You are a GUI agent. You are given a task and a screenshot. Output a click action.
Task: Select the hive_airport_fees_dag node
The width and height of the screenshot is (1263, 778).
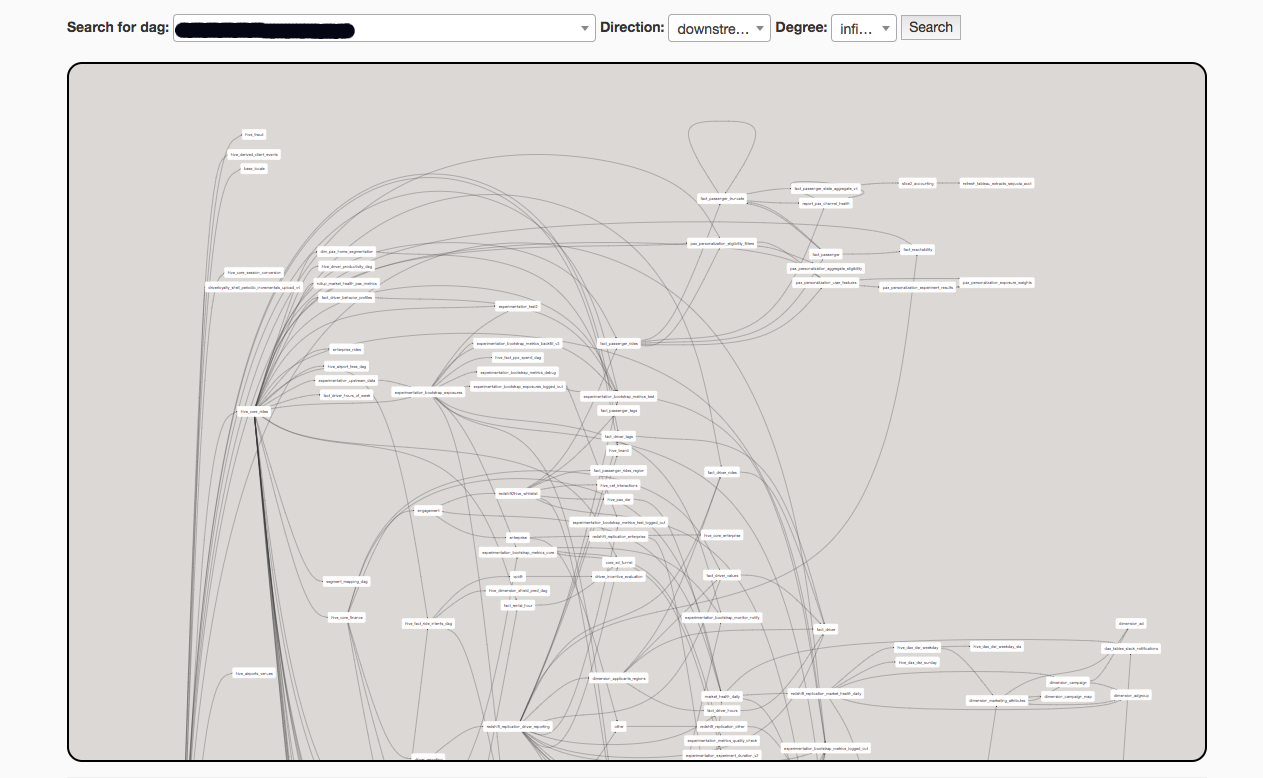347,366
